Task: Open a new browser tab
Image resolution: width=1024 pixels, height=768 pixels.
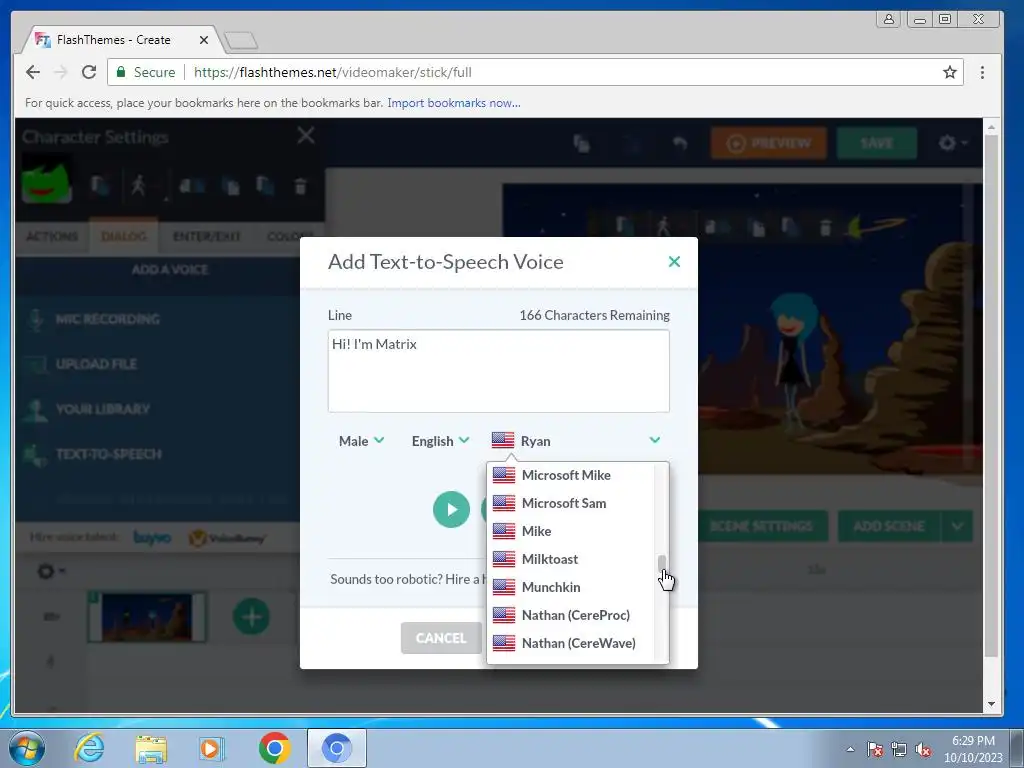Action: (241, 40)
